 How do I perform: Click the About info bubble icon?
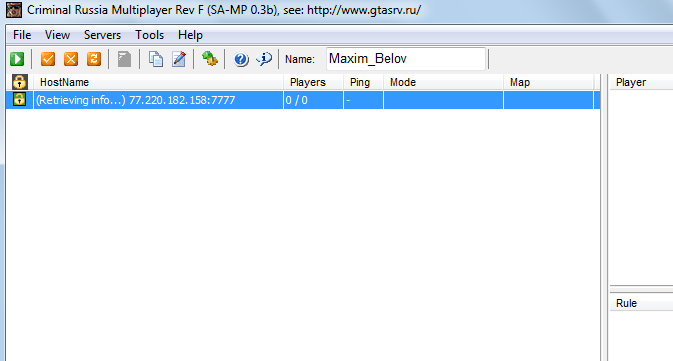click(x=264, y=59)
